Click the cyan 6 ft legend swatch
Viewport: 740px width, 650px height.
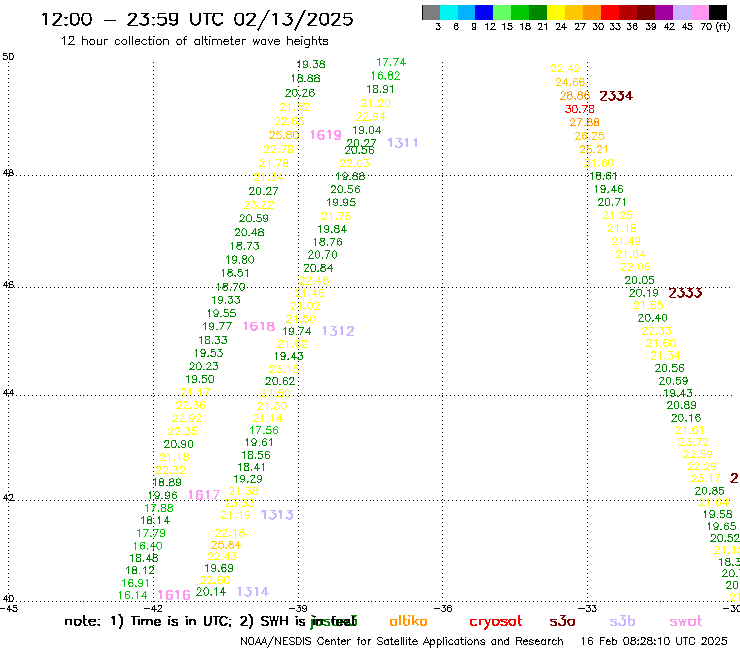pyautogui.click(x=449, y=12)
